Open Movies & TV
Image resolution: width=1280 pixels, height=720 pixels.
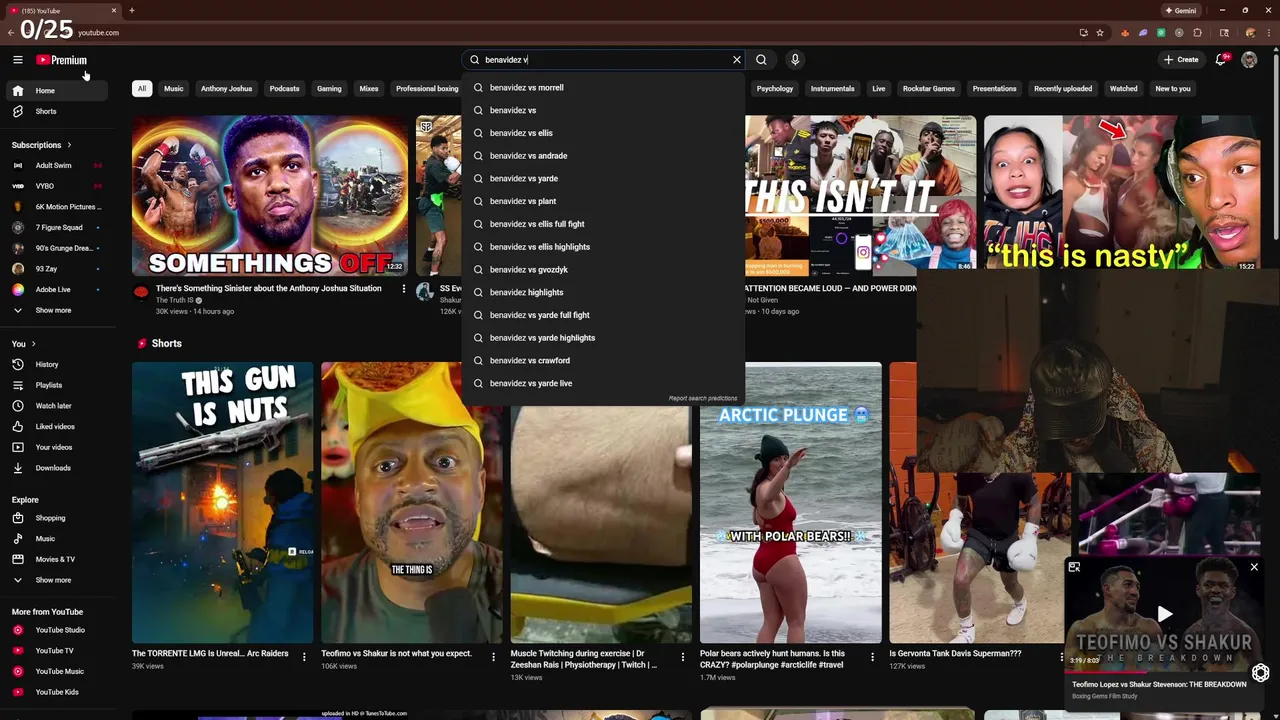59,559
